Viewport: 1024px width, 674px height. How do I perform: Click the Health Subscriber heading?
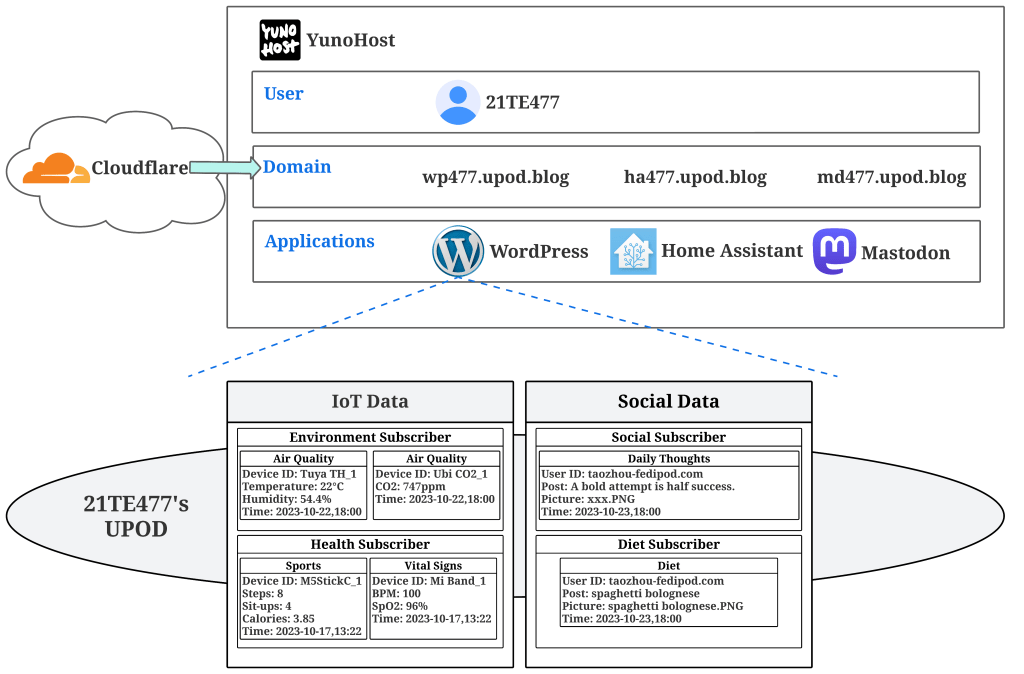370,544
